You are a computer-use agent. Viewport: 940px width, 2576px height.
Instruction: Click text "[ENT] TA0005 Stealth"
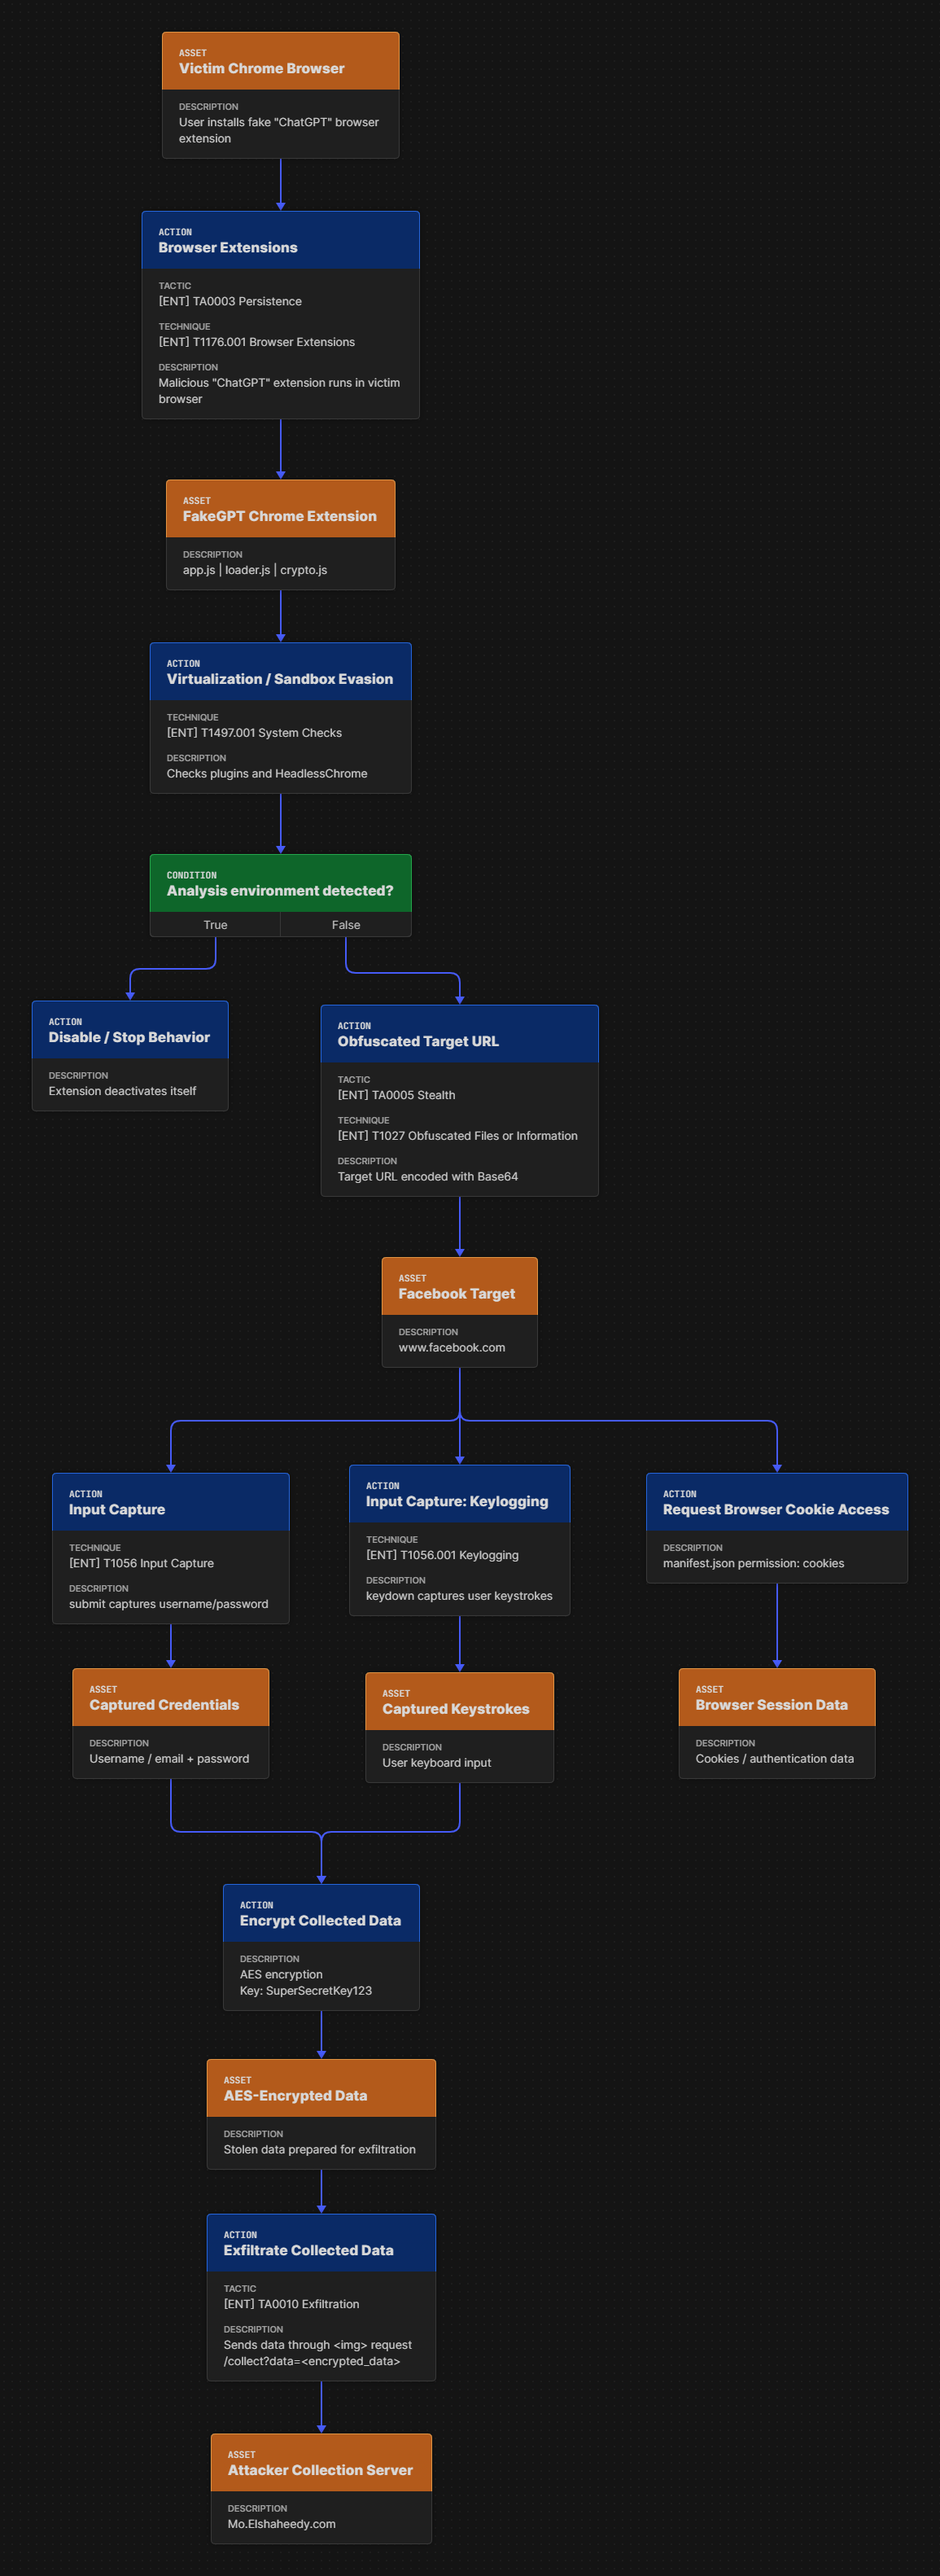(396, 1095)
